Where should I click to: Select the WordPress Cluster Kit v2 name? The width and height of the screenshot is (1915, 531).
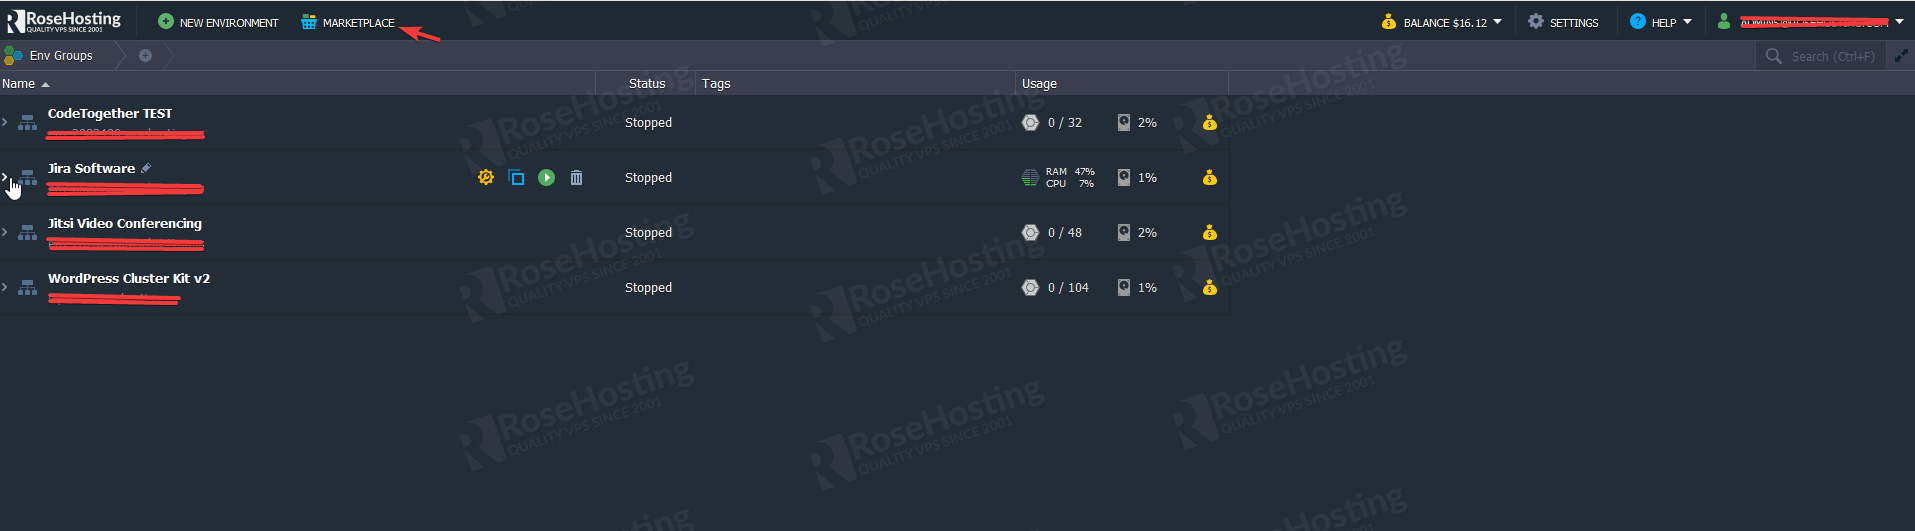(129, 279)
